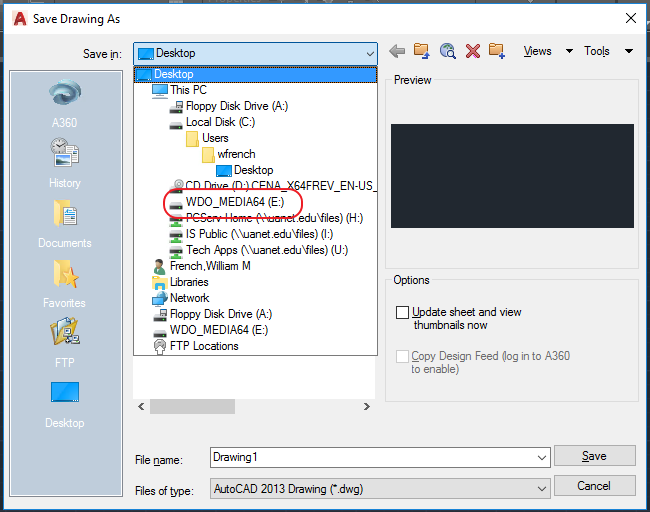Click horizontal scrollbar right arrow
650x512 pixels.
tap(366, 407)
